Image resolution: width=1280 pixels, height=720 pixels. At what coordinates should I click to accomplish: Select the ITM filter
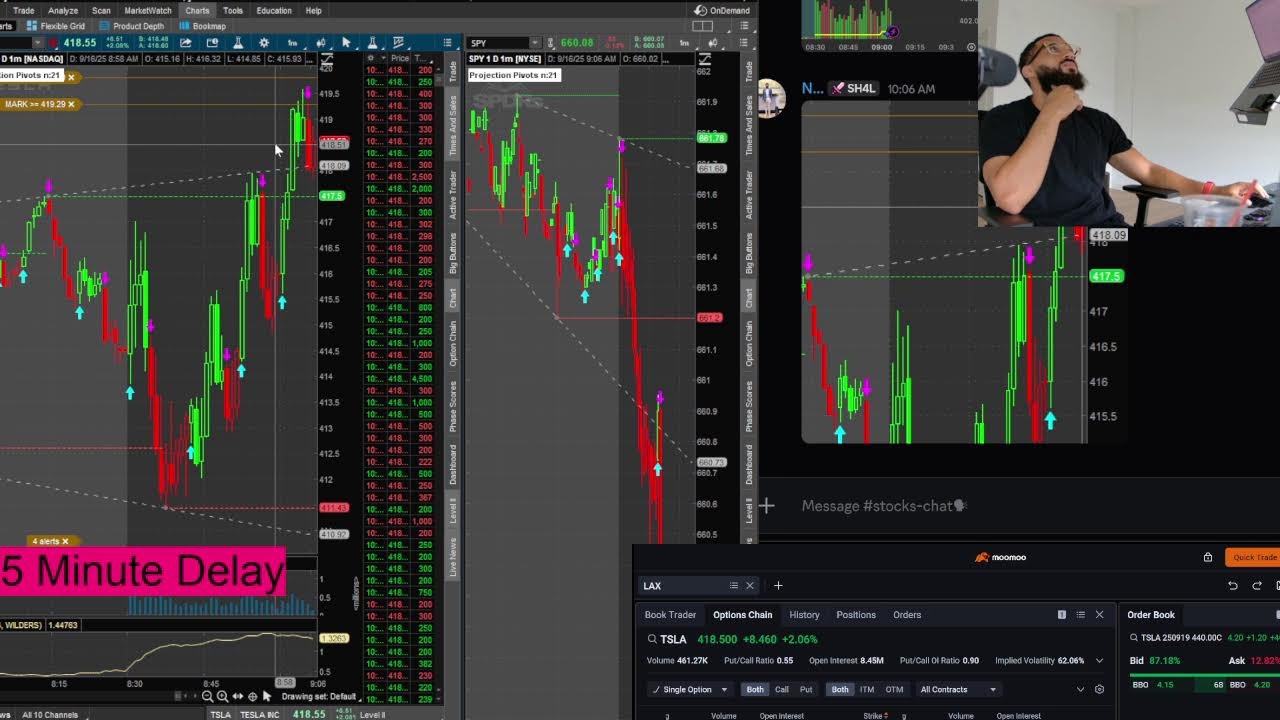[867, 689]
